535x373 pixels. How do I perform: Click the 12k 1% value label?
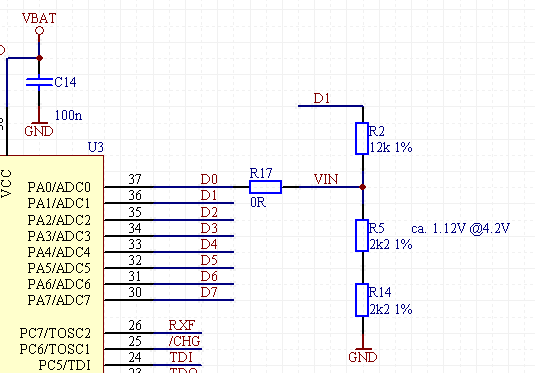point(391,147)
